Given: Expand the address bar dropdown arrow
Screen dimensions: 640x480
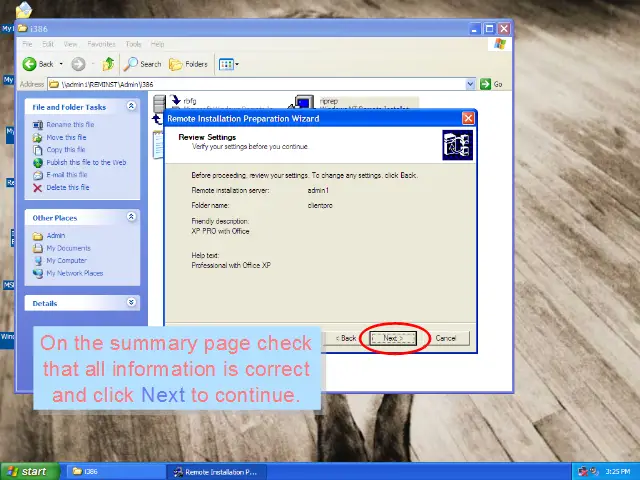Looking at the screenshot, I should [x=471, y=84].
